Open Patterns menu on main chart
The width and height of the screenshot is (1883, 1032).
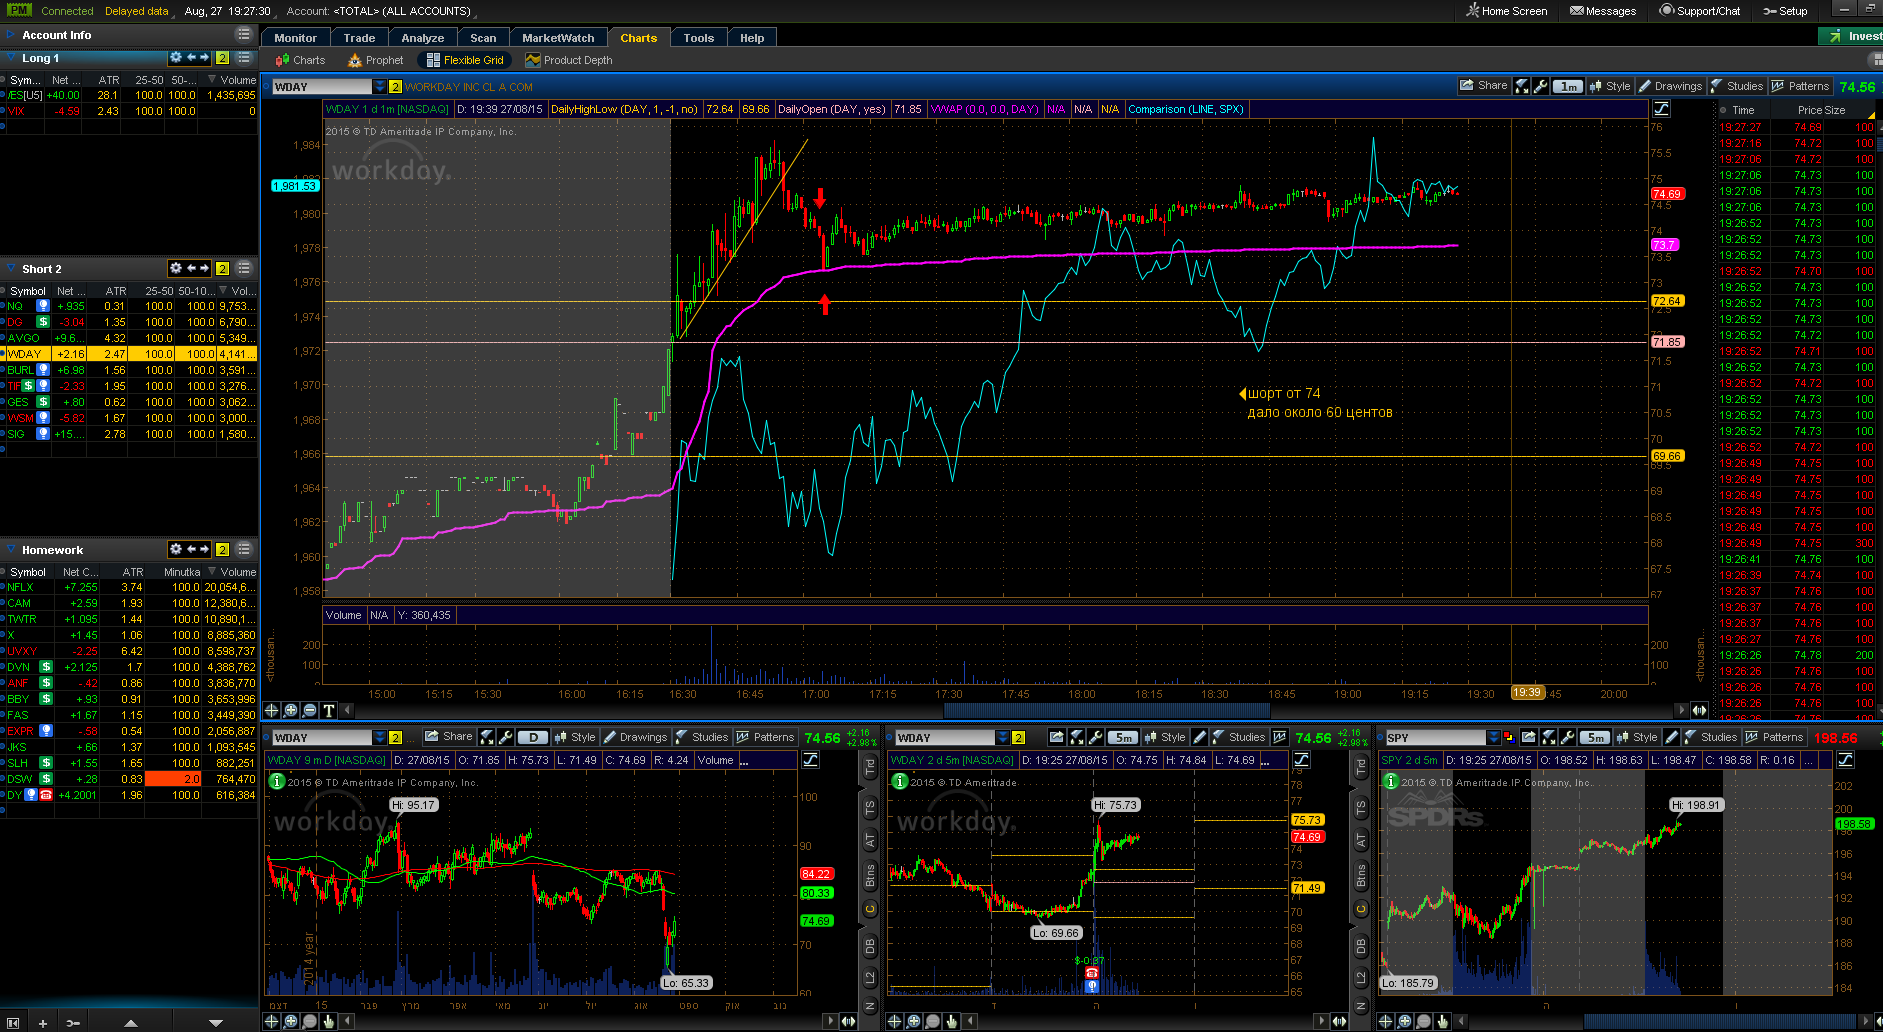pos(1800,86)
